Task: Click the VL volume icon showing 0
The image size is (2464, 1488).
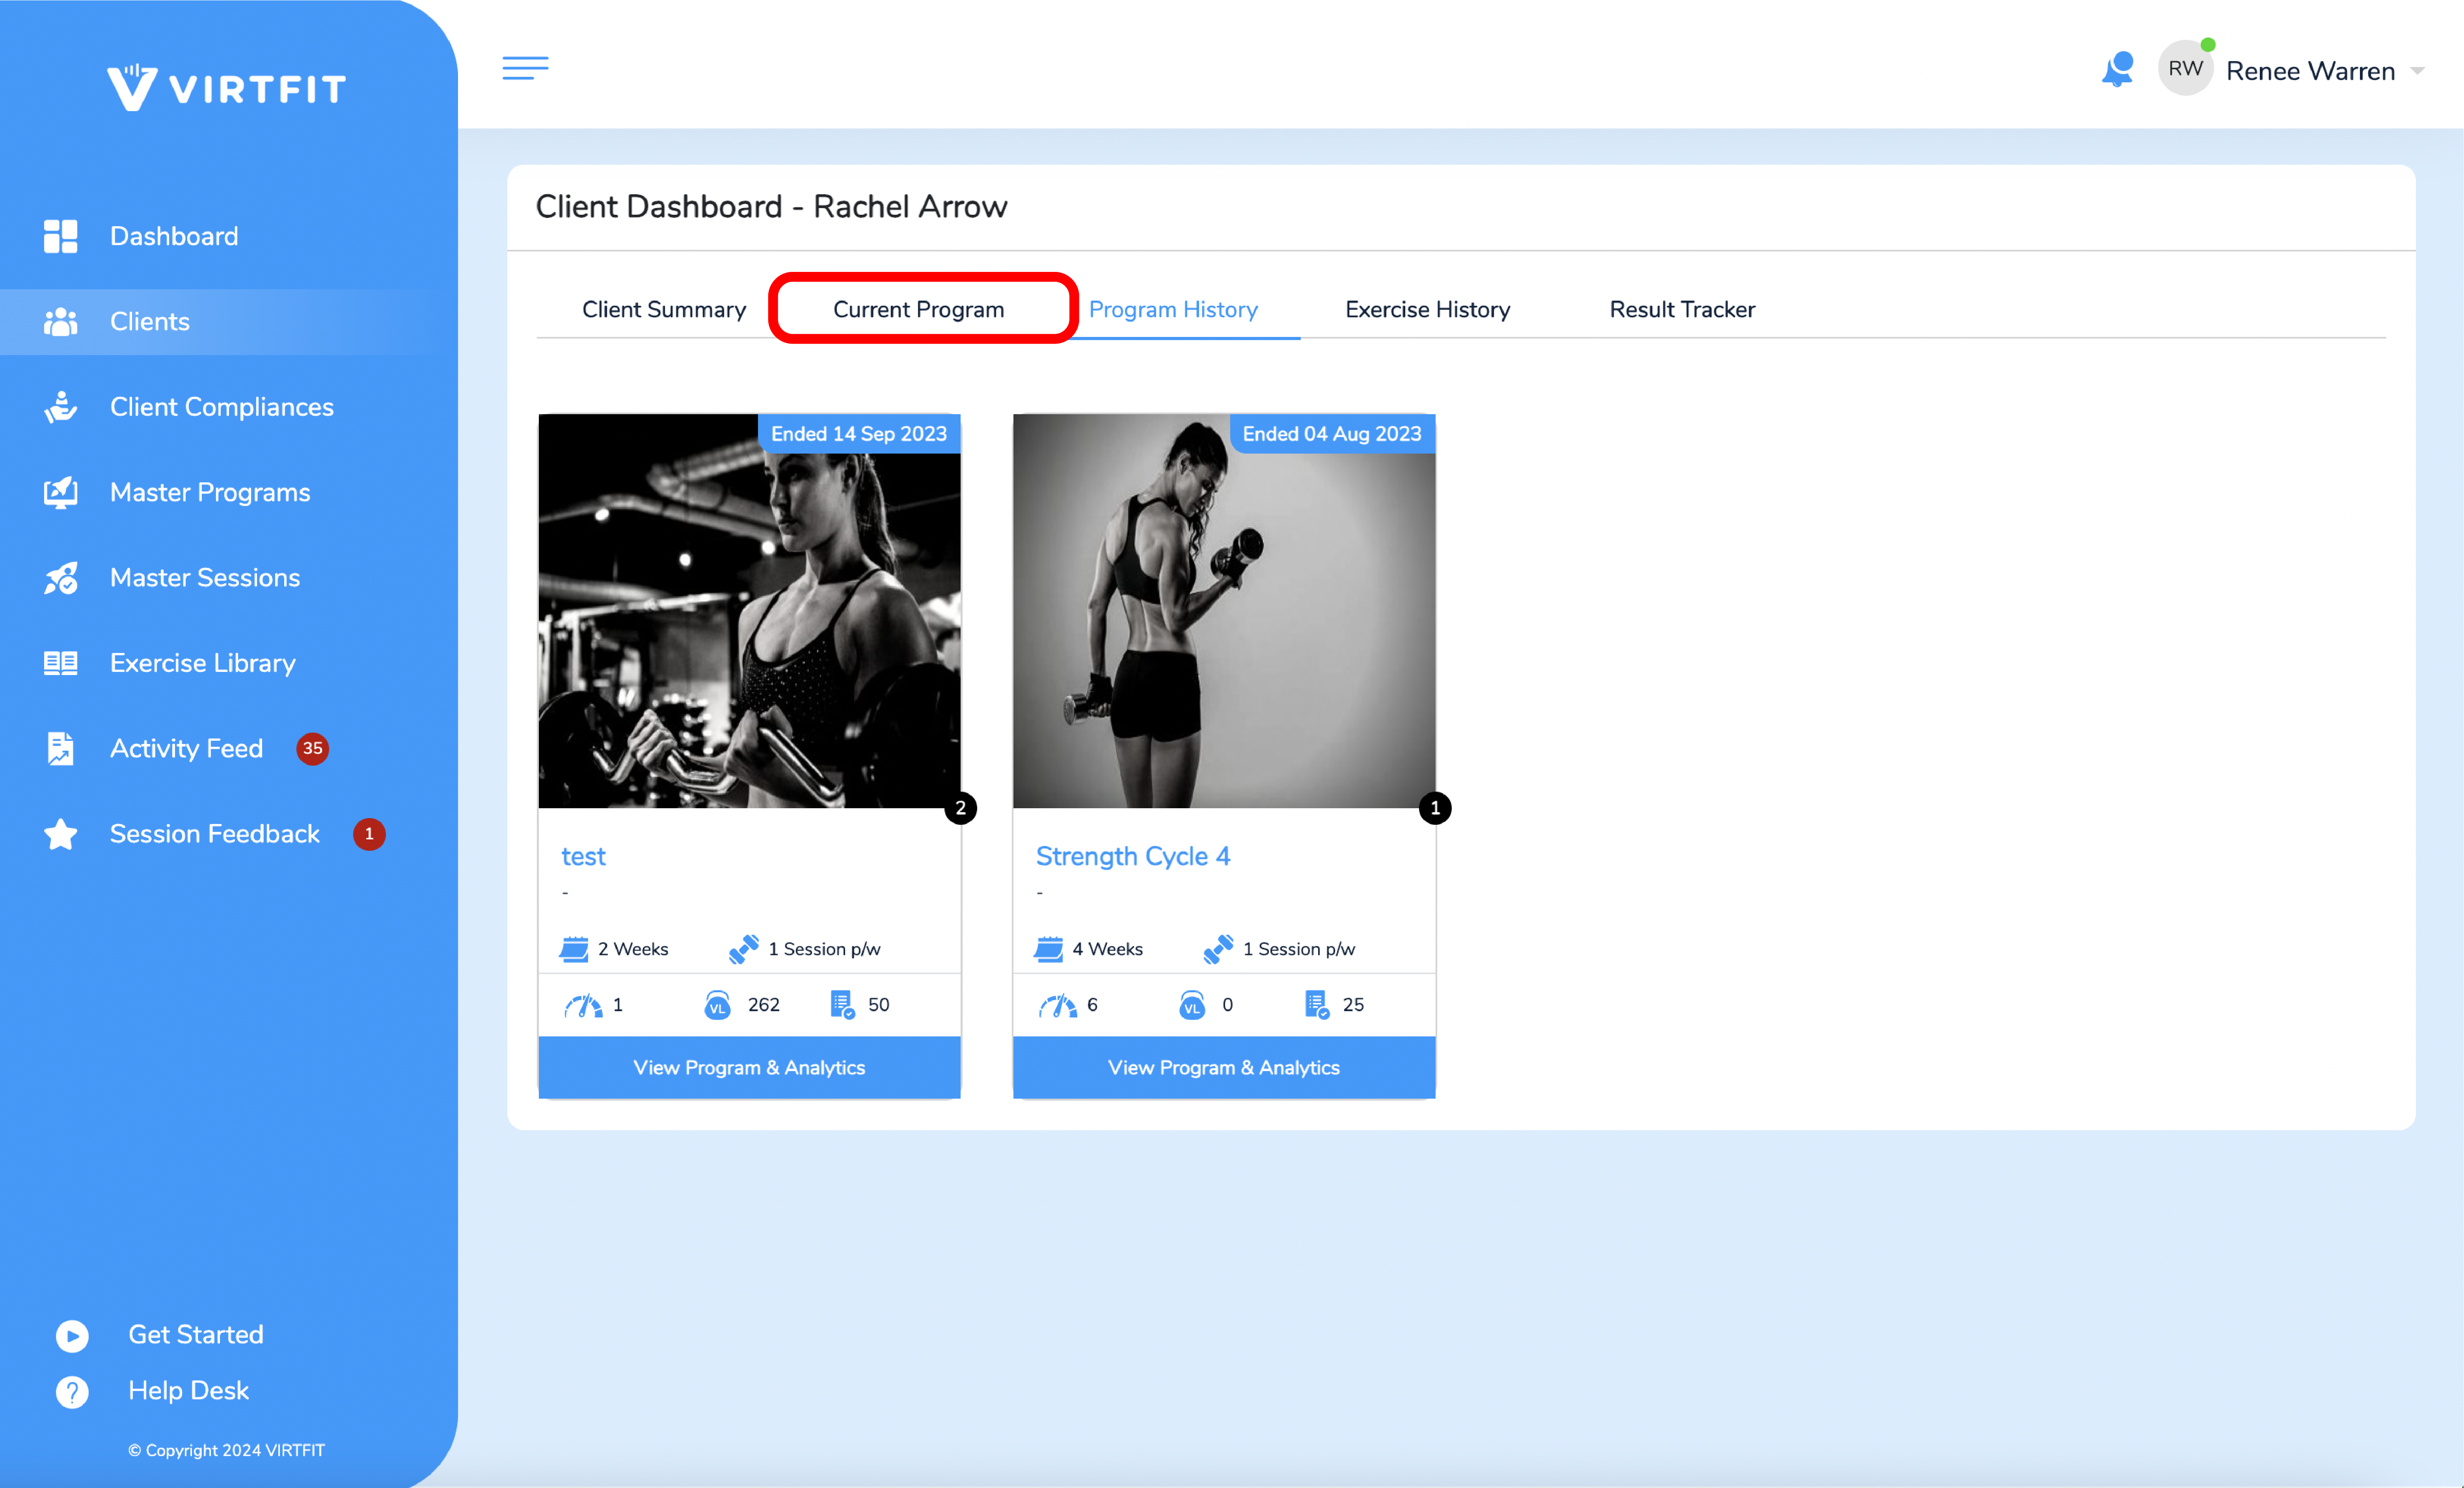Action: pyautogui.click(x=1192, y=1005)
